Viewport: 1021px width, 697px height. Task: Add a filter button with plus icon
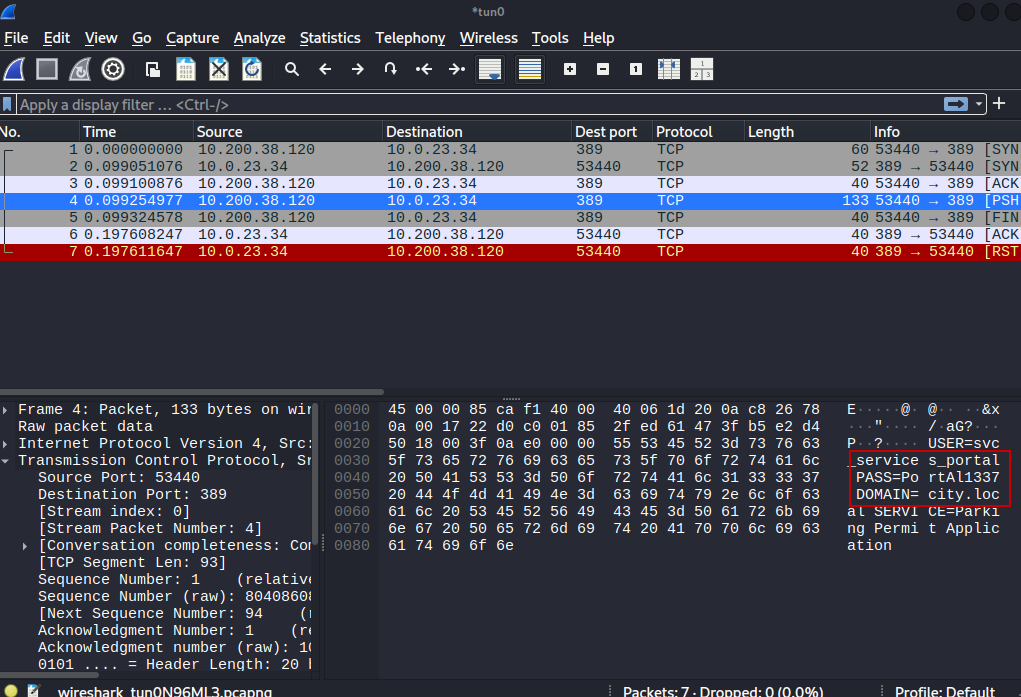pos(999,104)
